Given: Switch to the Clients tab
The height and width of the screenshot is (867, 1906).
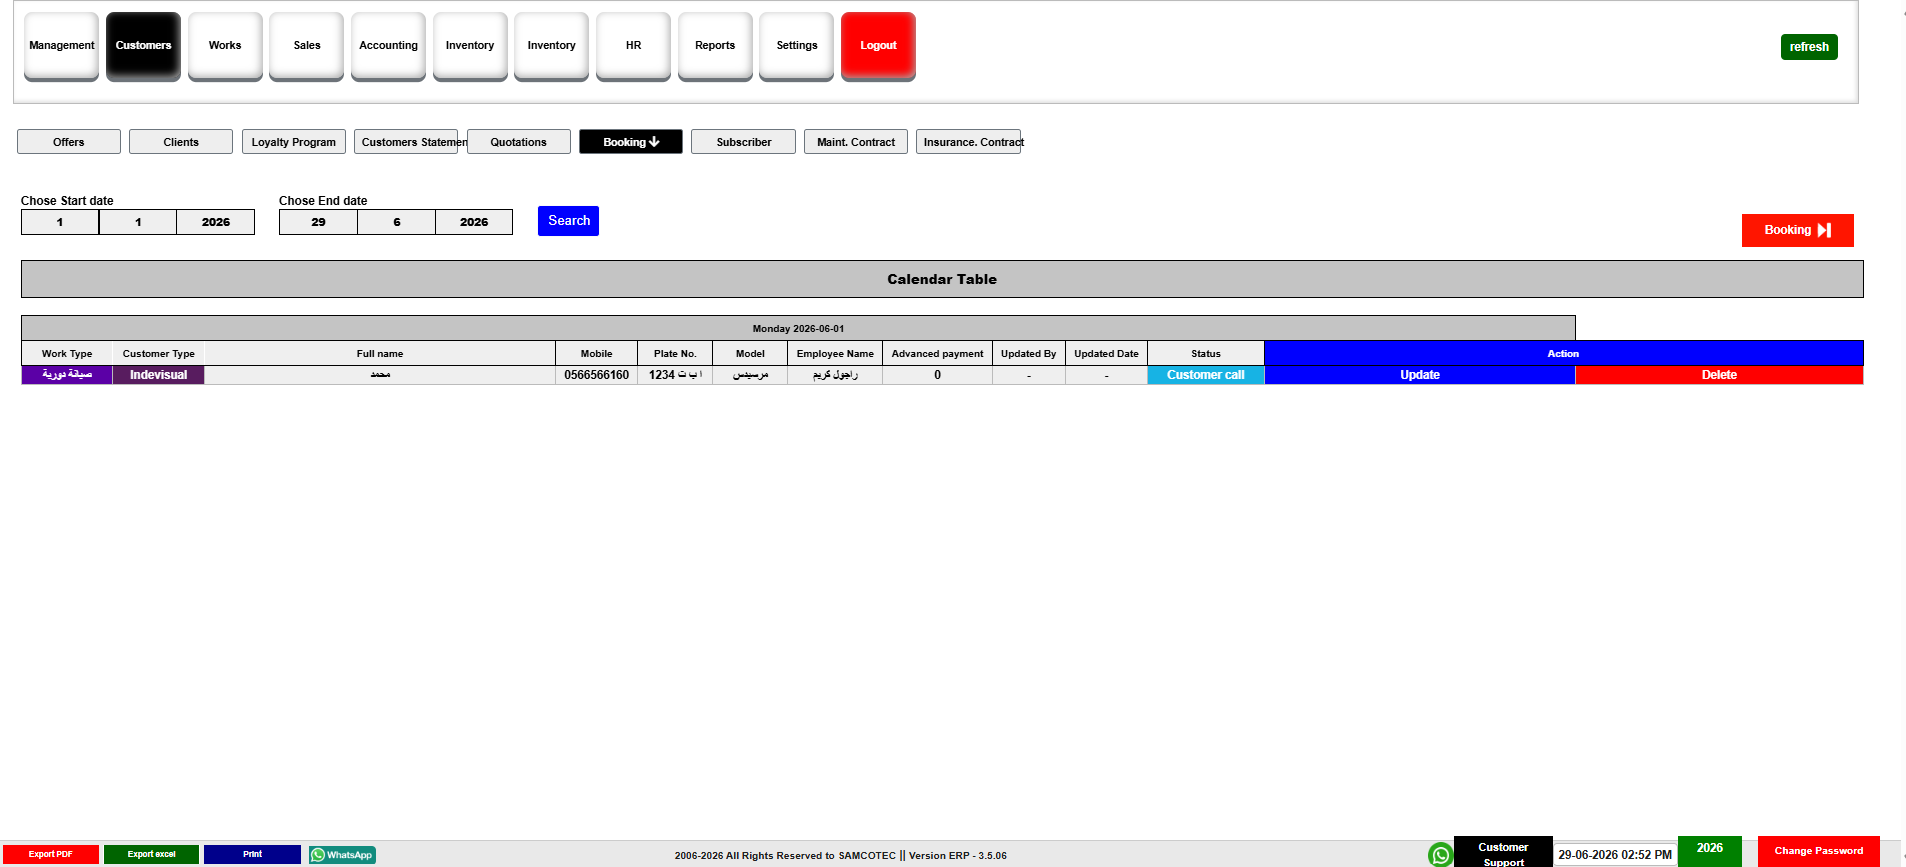Looking at the screenshot, I should [181, 142].
